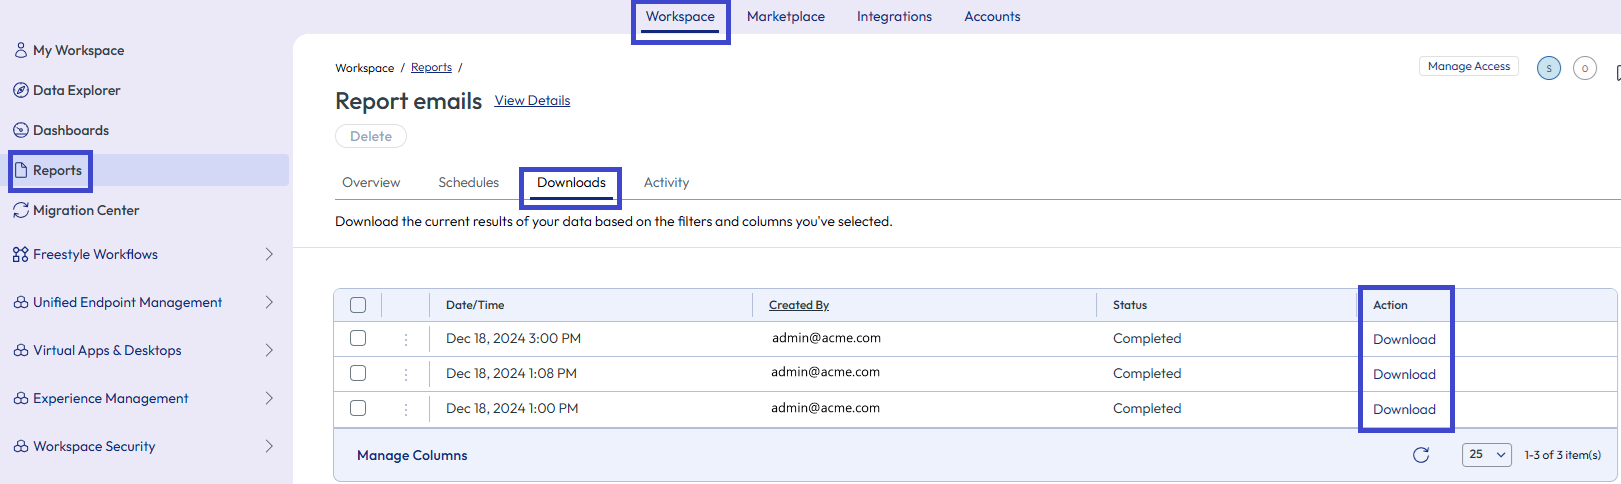Click the Data Explorer compass icon
The width and height of the screenshot is (1621, 484).
coord(20,90)
